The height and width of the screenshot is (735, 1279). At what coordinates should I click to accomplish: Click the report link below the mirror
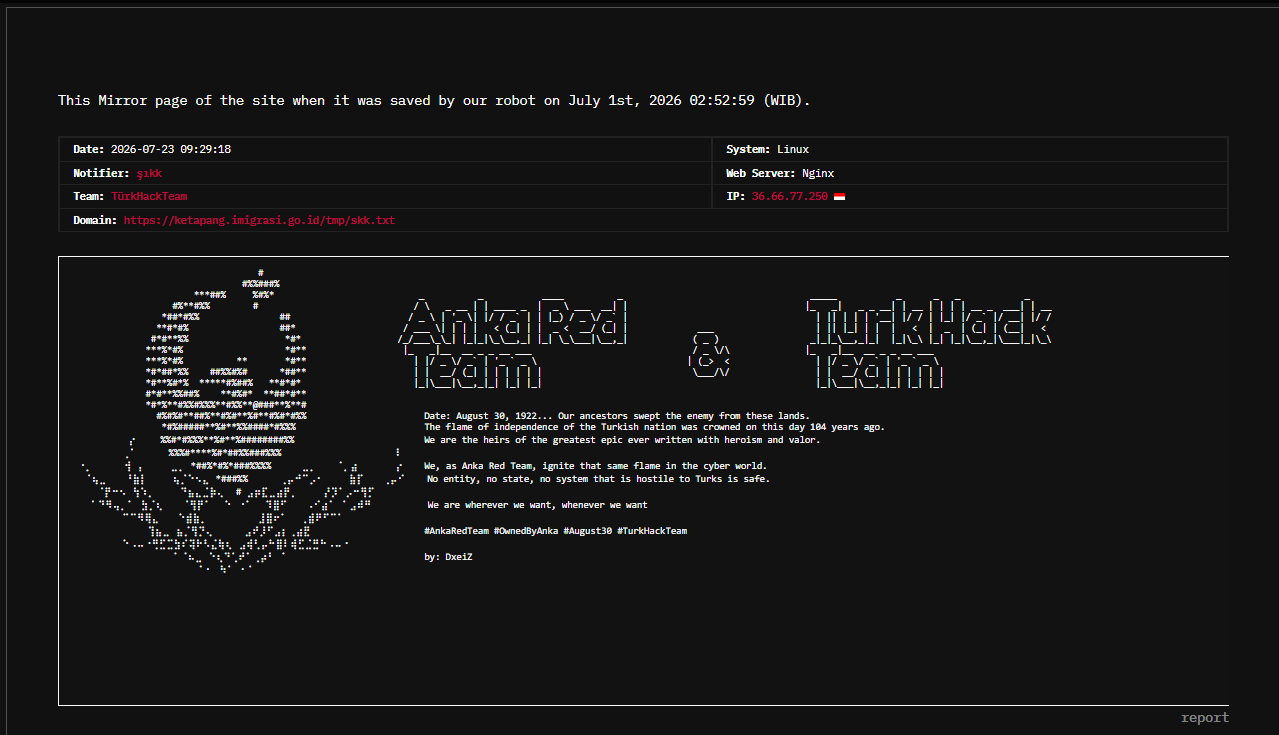click(1205, 718)
